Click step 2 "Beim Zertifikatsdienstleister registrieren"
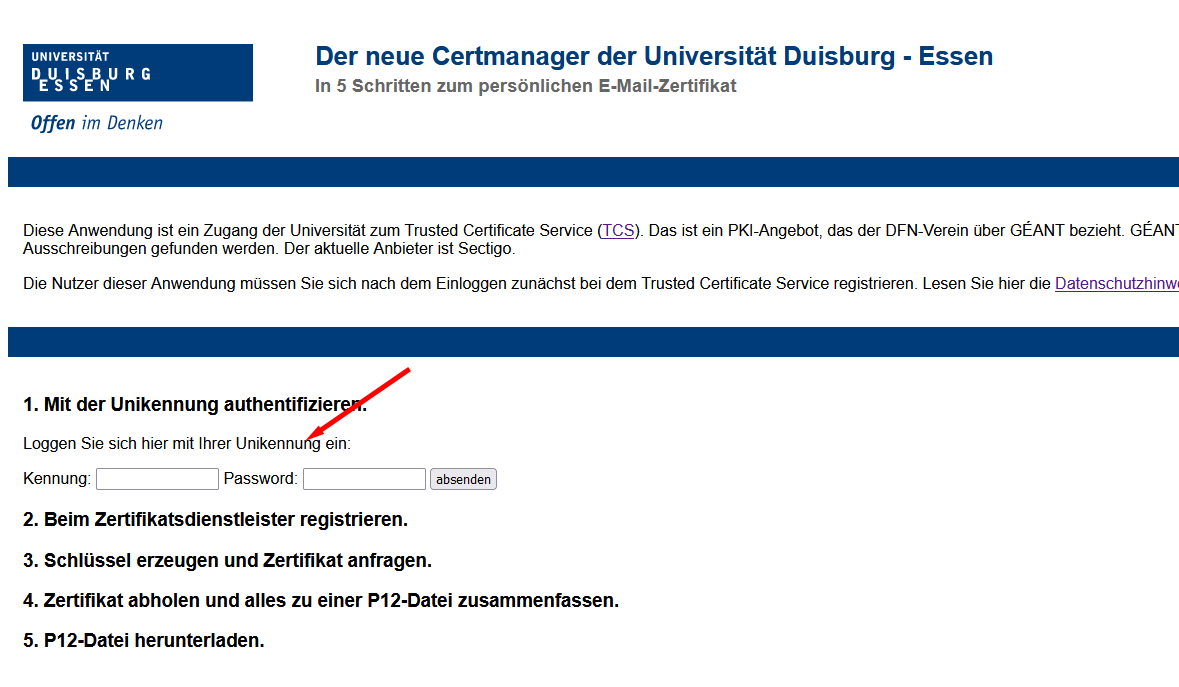1179x687 pixels. 215,520
